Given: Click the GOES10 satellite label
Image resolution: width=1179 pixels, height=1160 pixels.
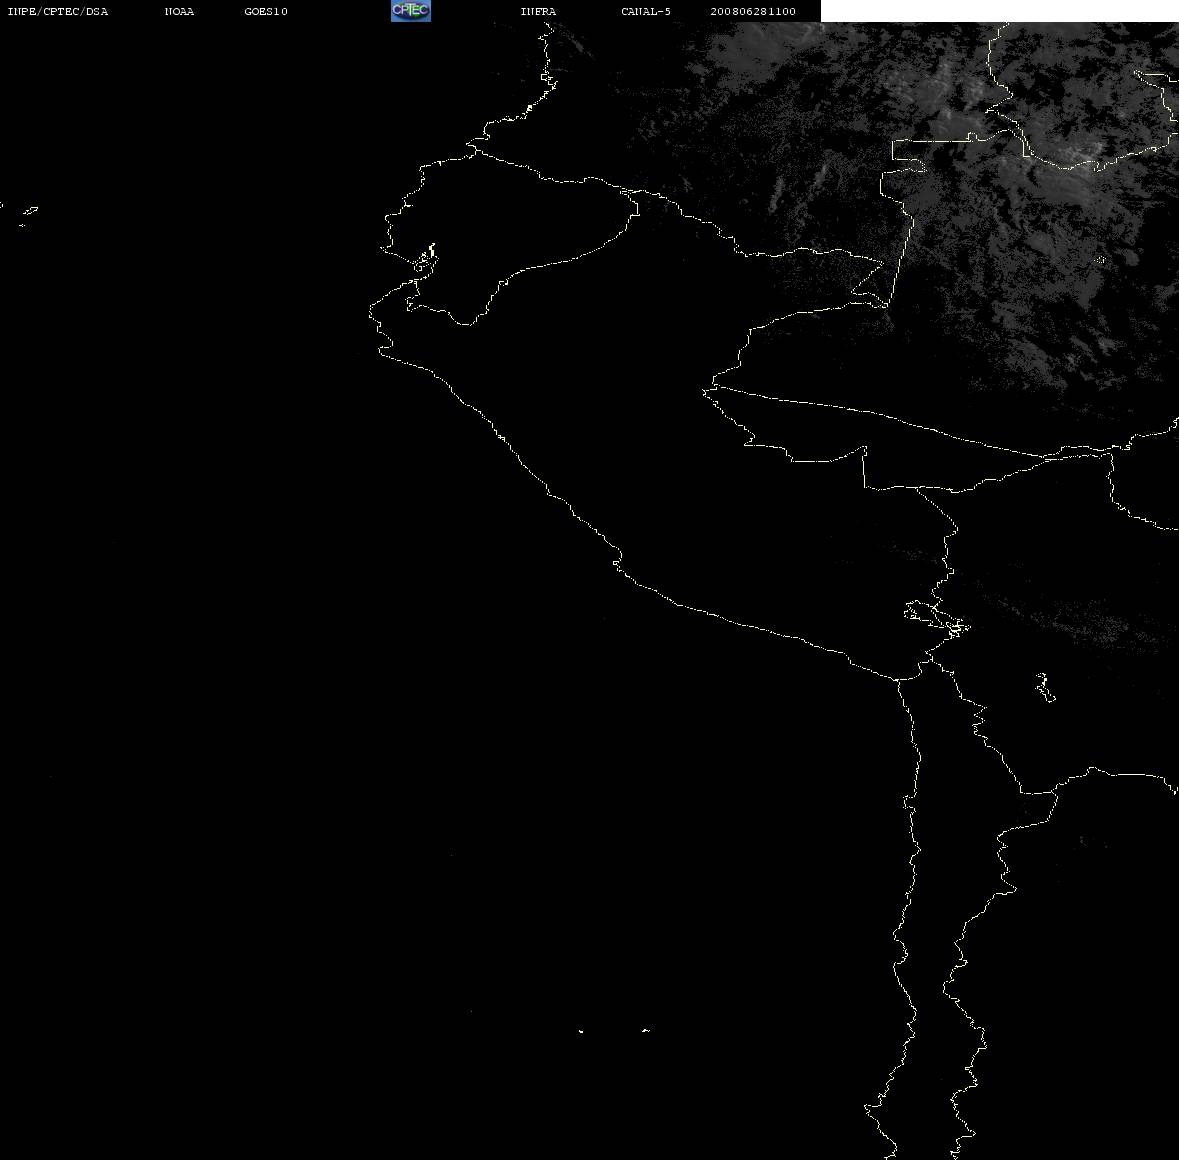Looking at the screenshot, I should [x=266, y=11].
